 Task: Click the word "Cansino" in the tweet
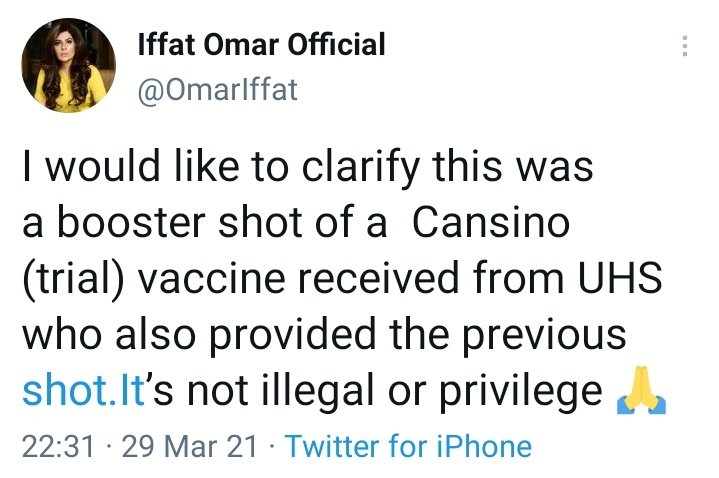tap(490, 223)
